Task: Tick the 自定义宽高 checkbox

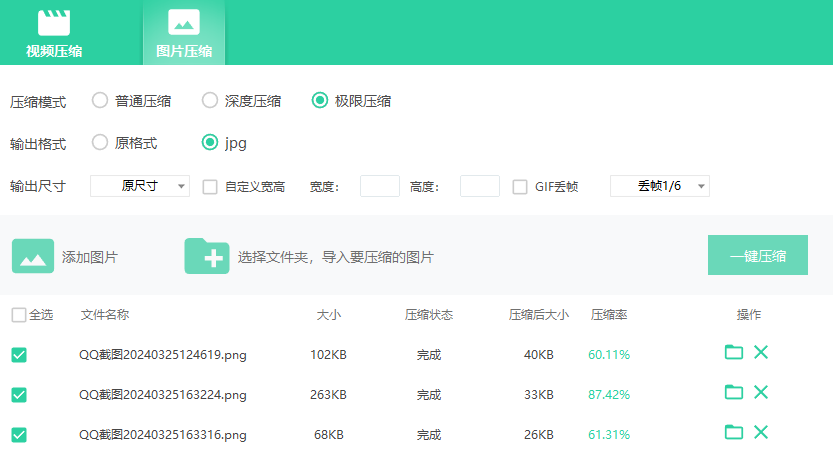Action: click(x=210, y=186)
